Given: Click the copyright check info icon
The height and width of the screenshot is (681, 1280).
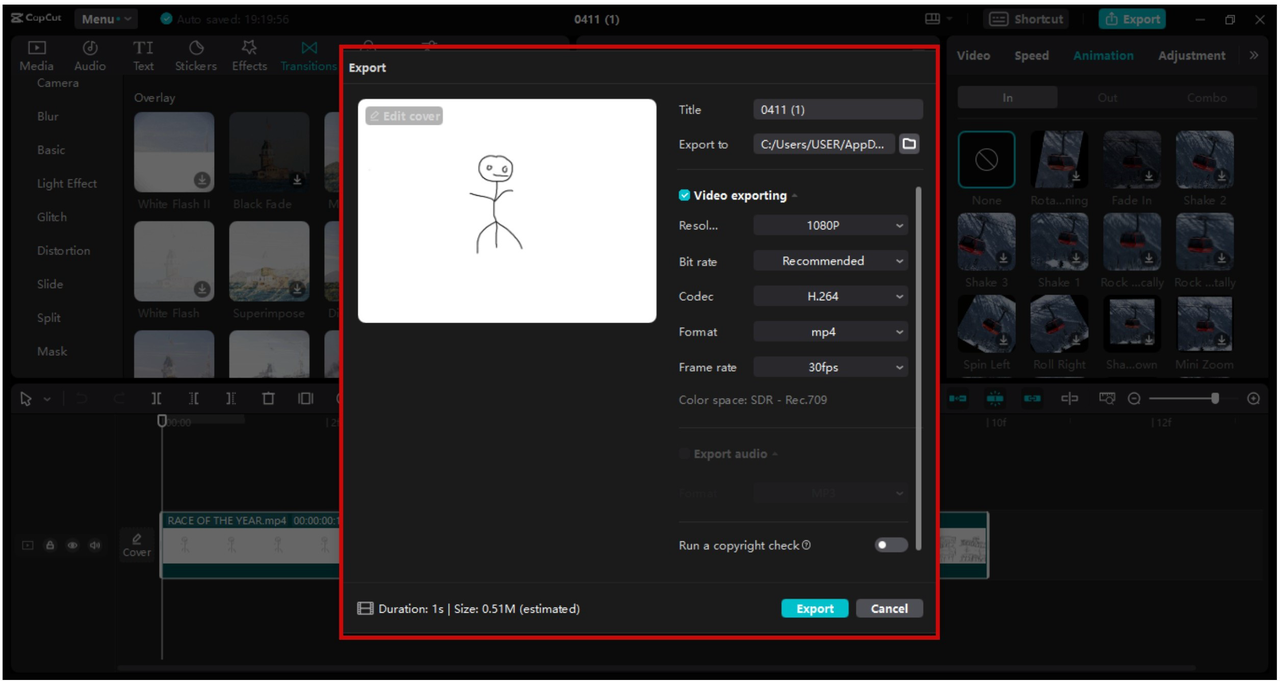Looking at the screenshot, I should [807, 546].
